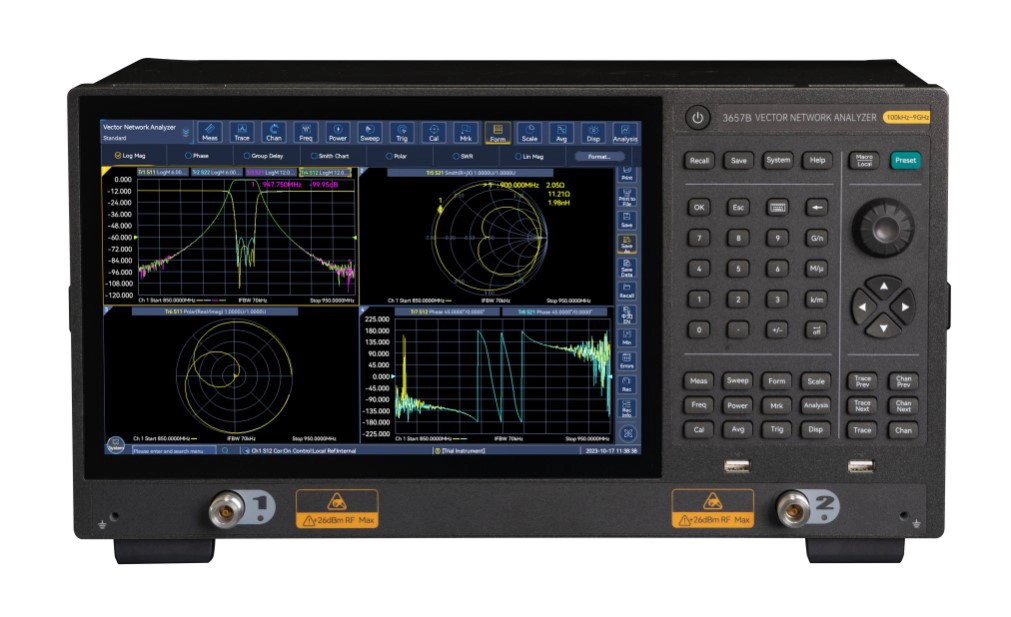Select the Phase format radio button

pos(197,155)
